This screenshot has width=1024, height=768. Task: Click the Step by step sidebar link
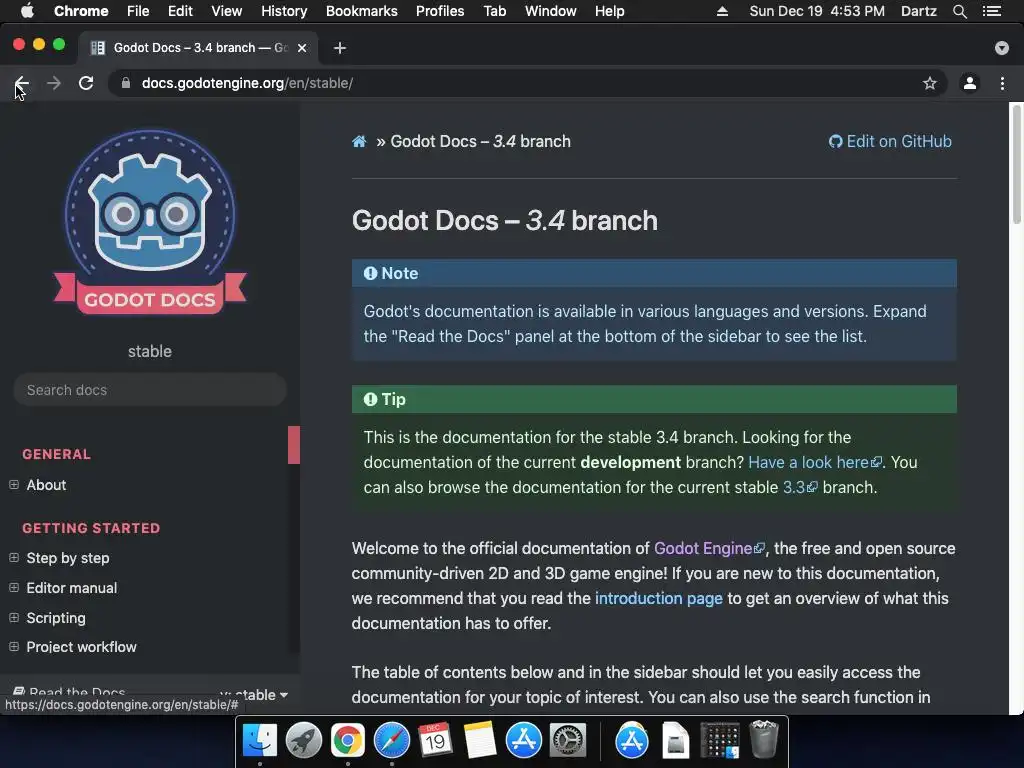(x=68, y=558)
